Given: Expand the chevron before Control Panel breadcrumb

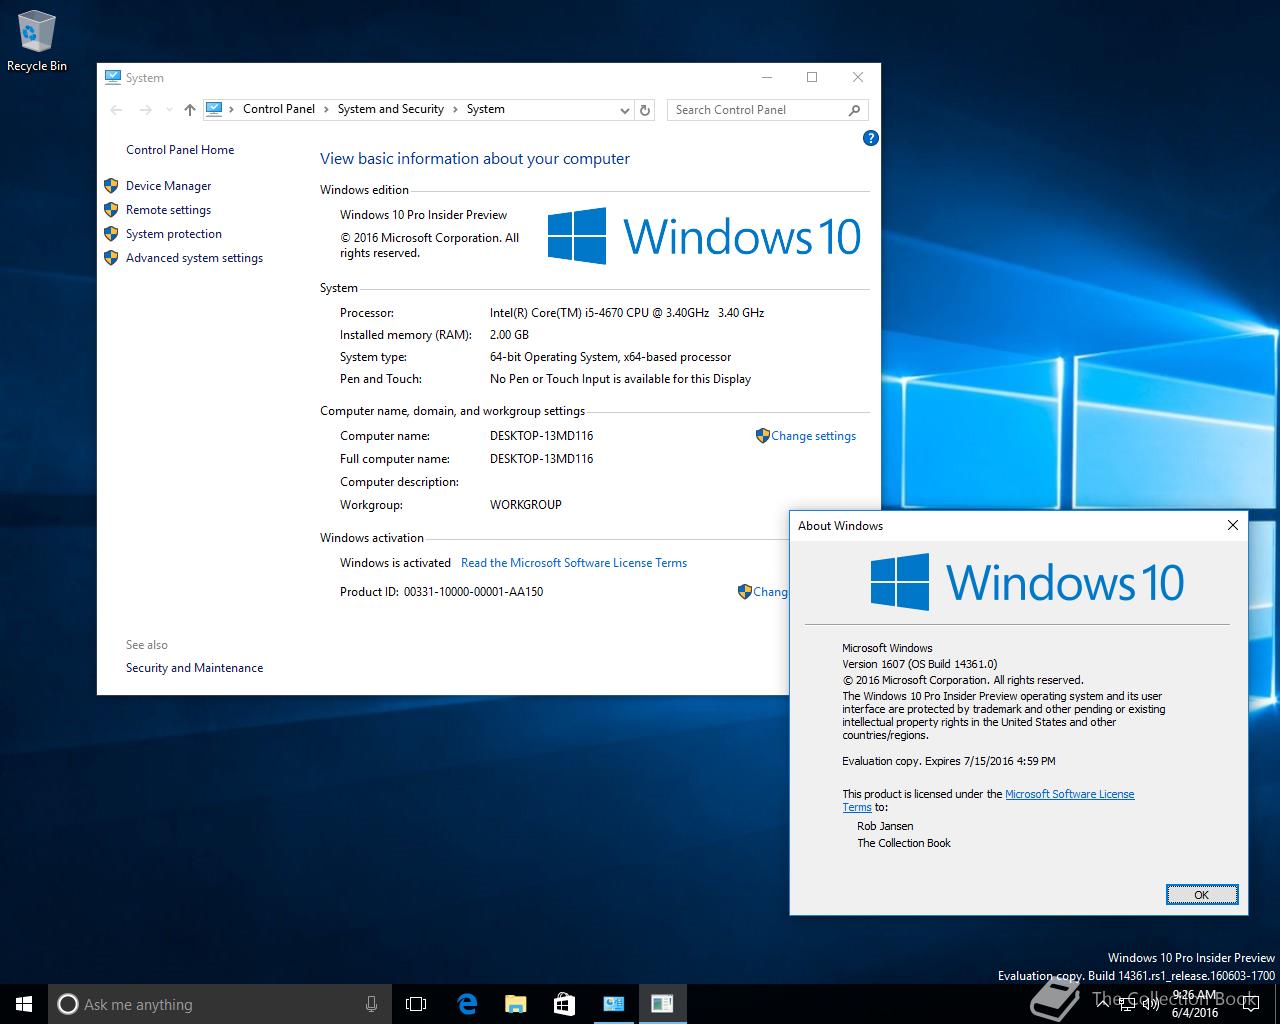Looking at the screenshot, I should (232, 110).
